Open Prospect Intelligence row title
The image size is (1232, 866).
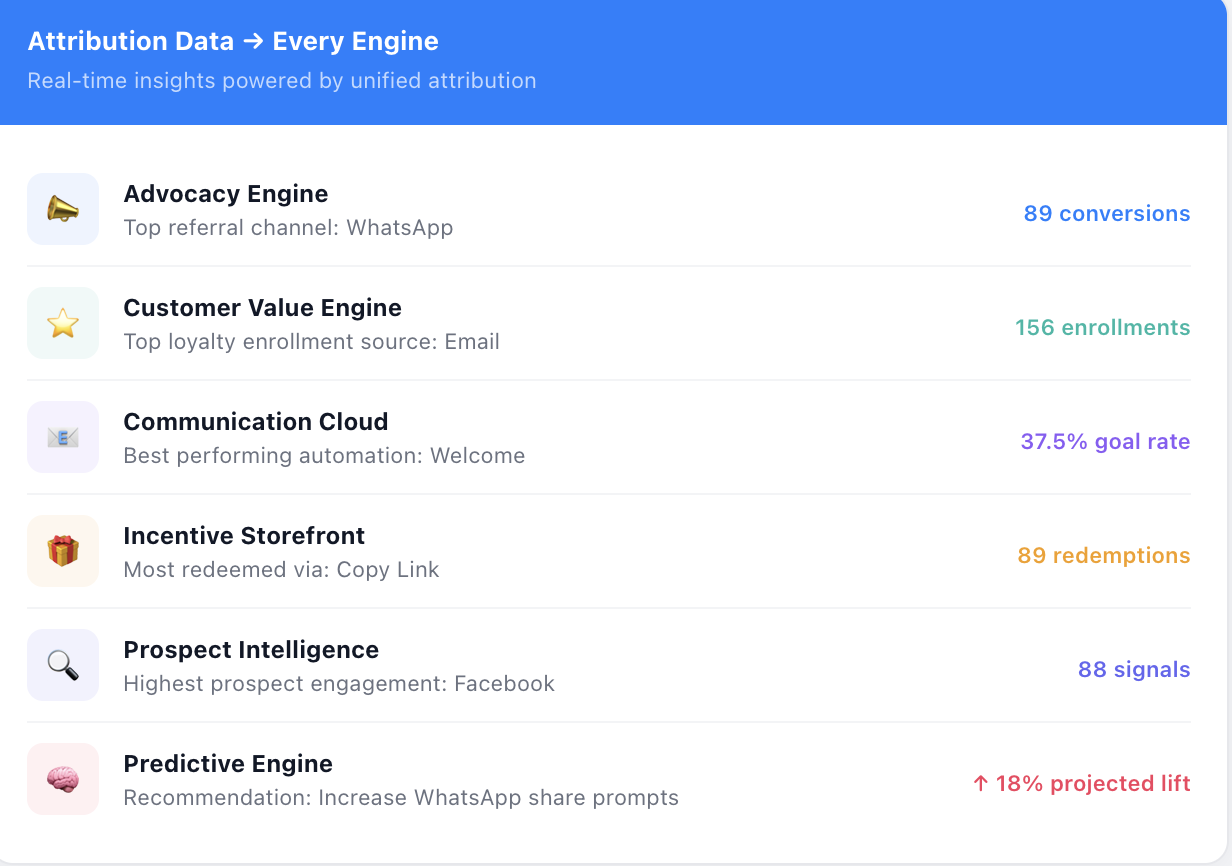[x=251, y=650]
